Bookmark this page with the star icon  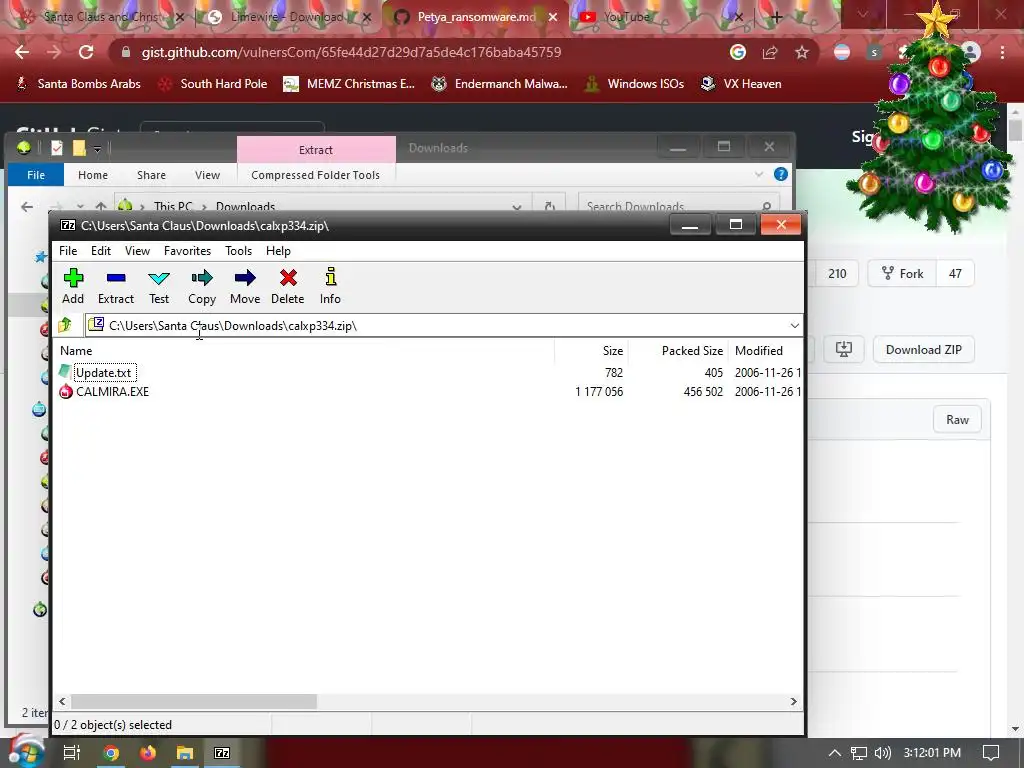(802, 52)
